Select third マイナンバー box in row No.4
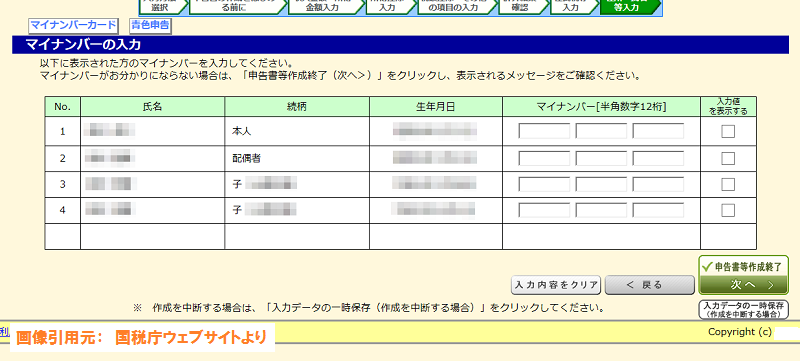The height and width of the screenshot is (361, 800). click(x=658, y=210)
